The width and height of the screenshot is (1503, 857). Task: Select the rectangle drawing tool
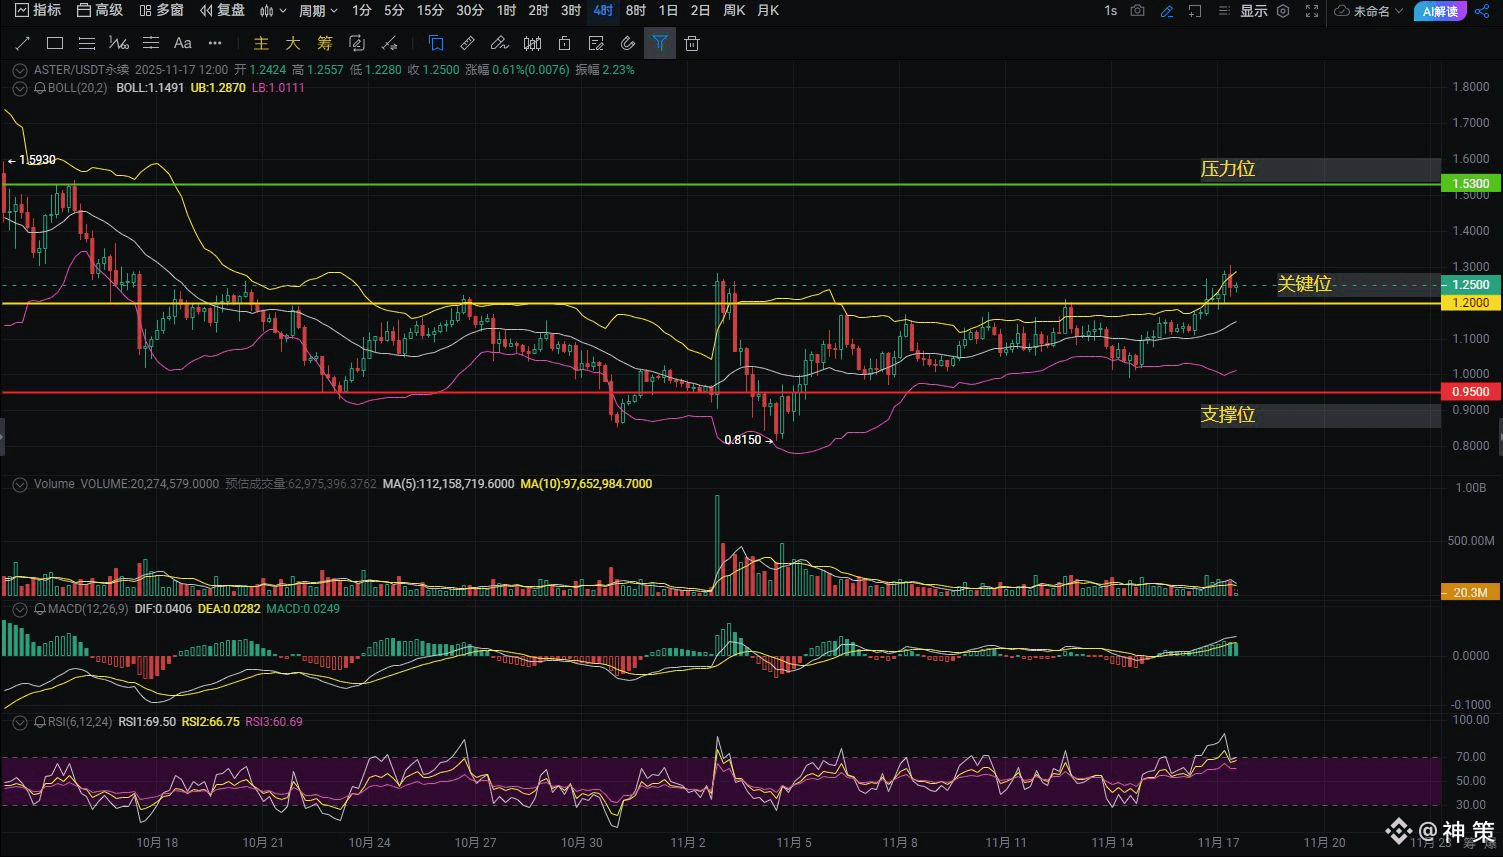[55, 44]
